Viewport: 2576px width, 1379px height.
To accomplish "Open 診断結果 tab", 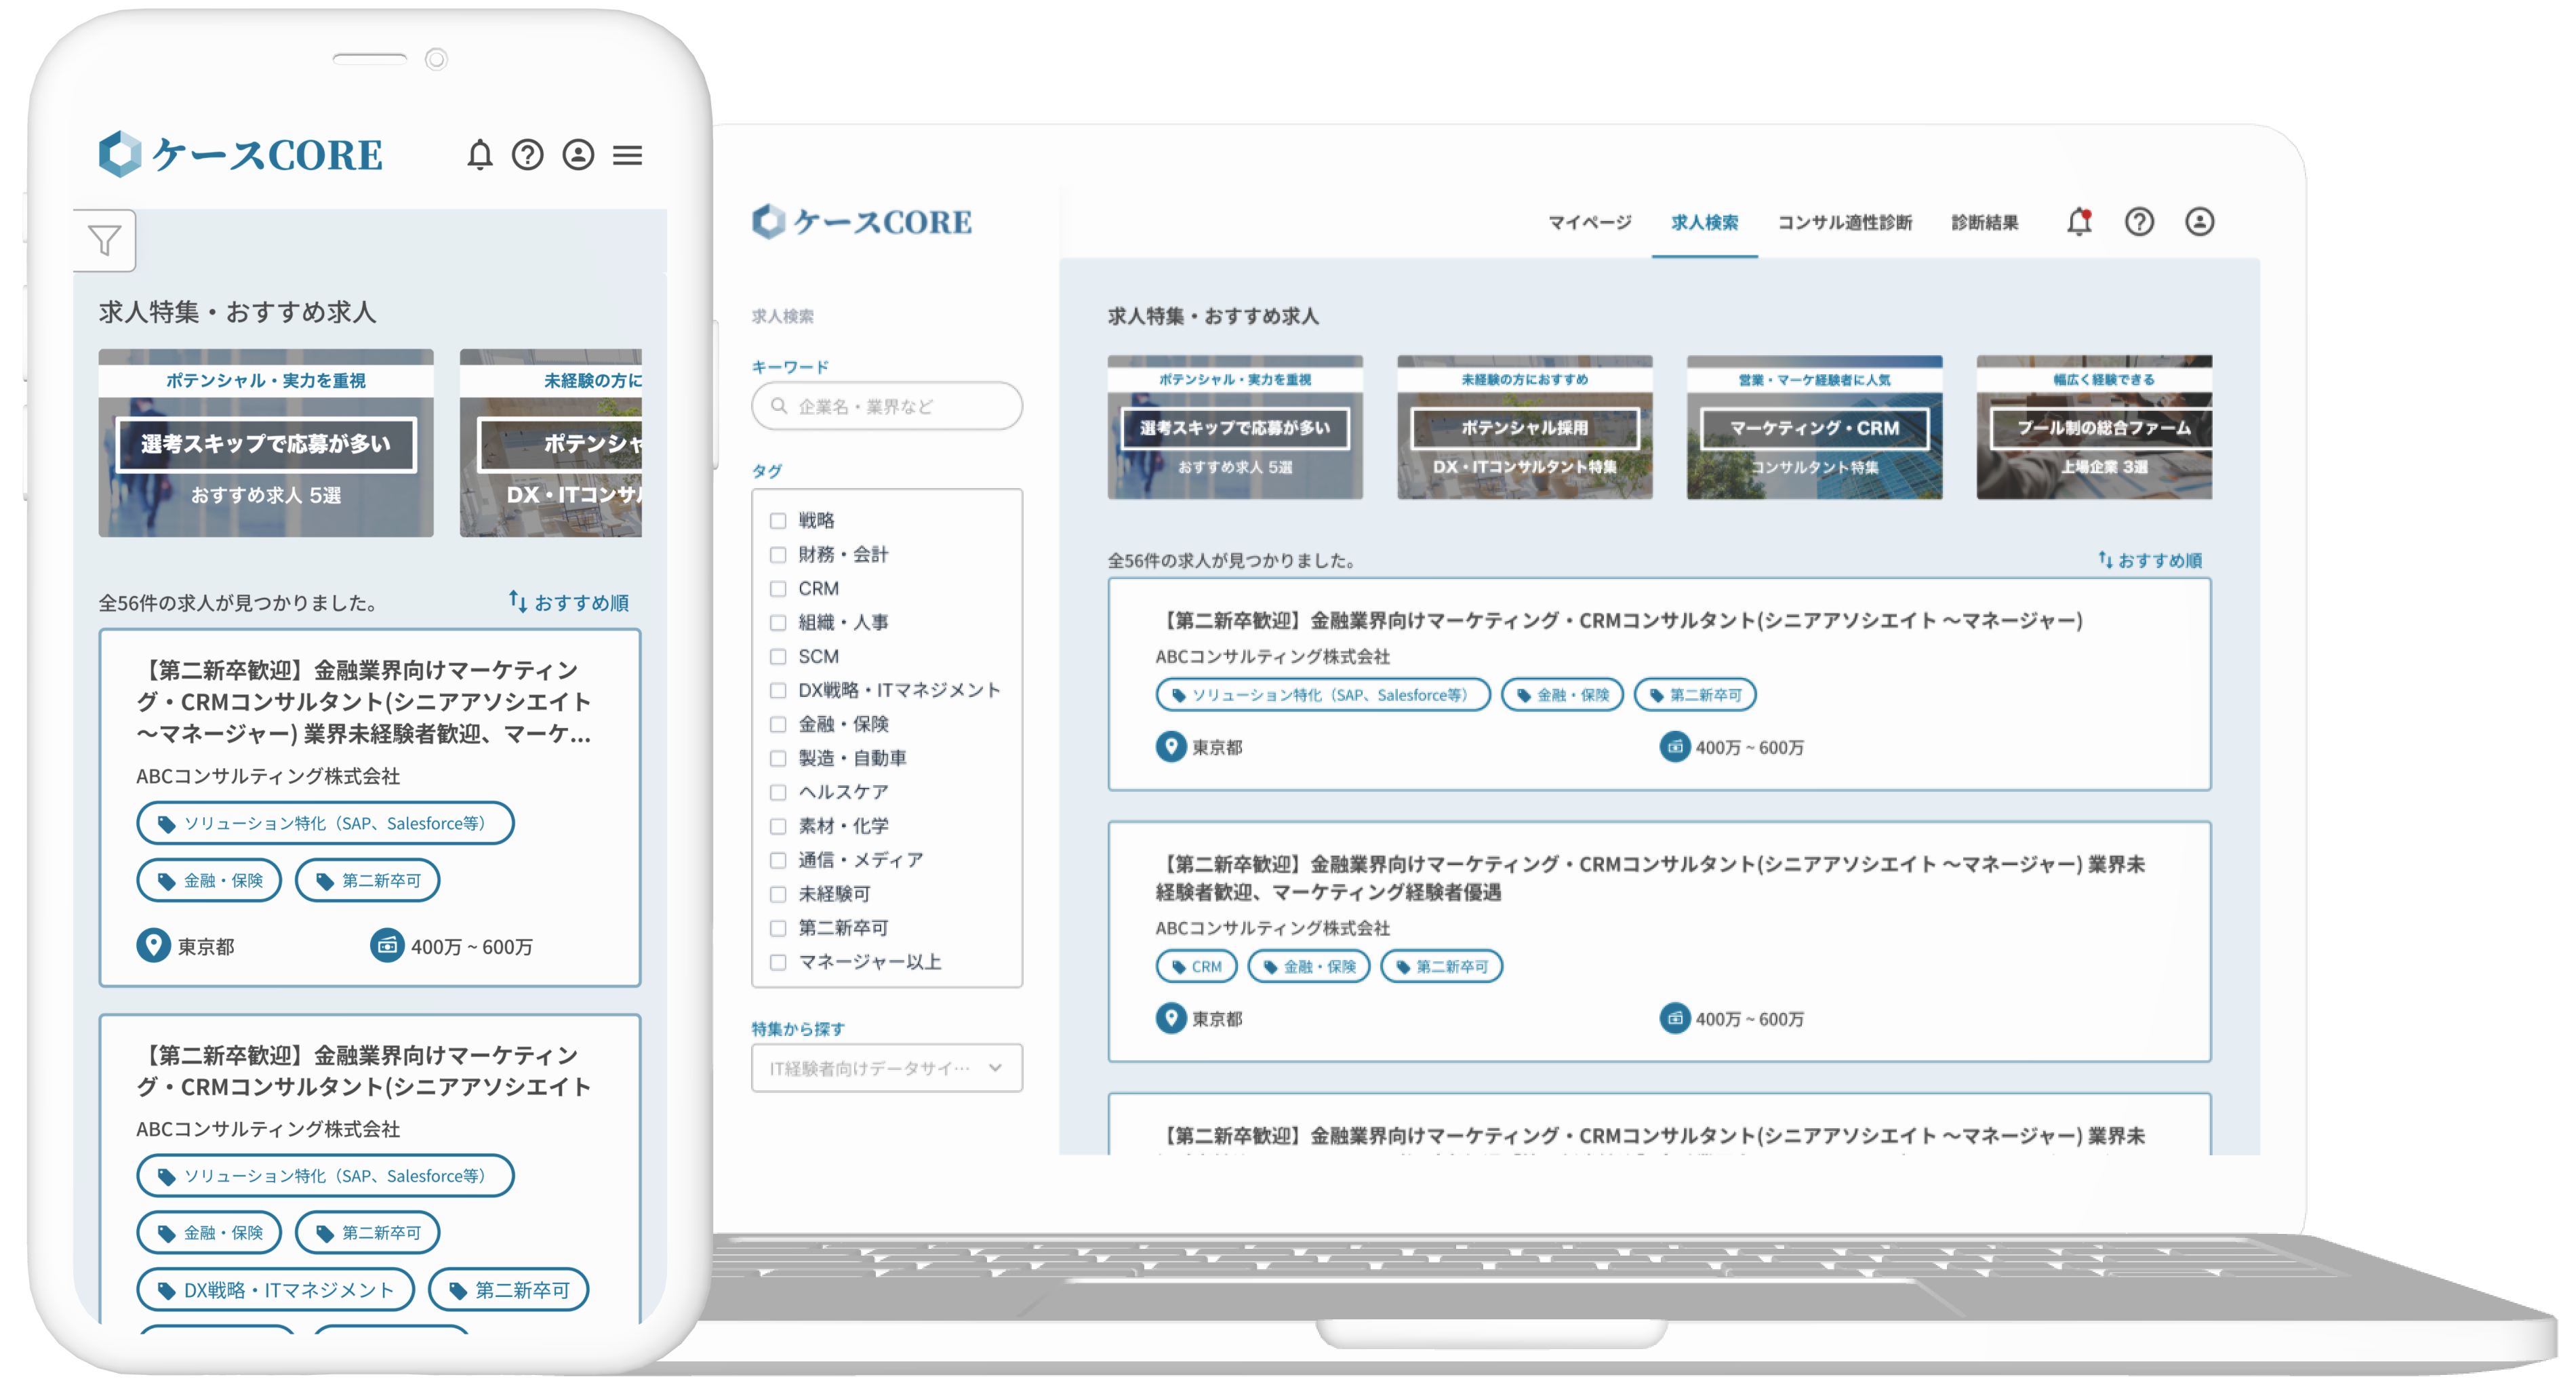I will (1985, 222).
